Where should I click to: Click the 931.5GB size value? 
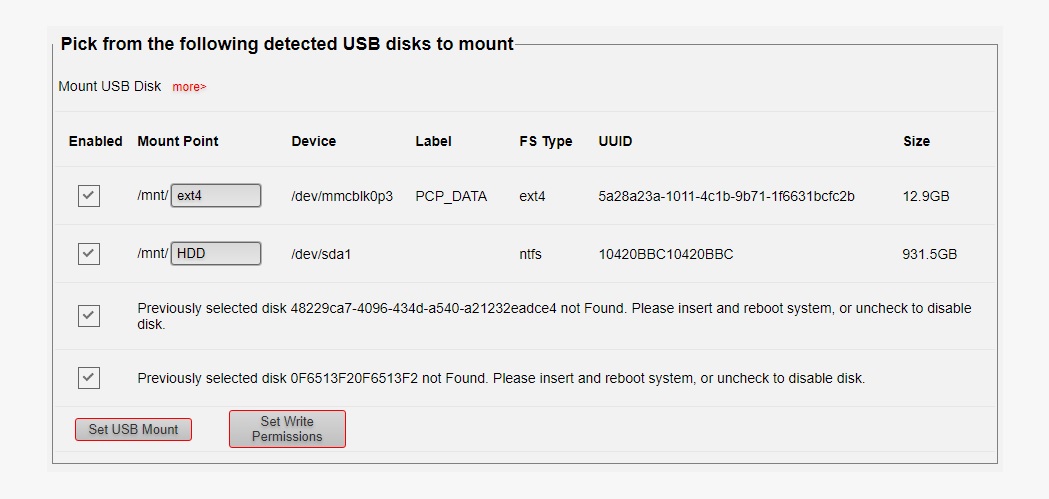(x=929, y=254)
